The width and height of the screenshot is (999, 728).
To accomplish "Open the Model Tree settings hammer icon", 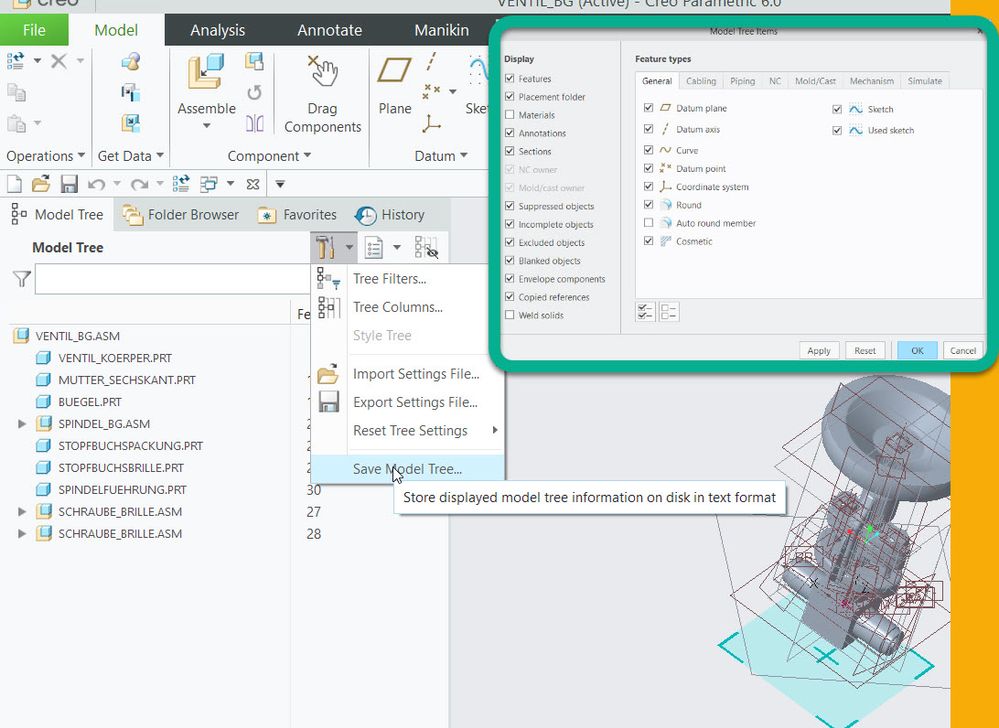I will click(326, 247).
